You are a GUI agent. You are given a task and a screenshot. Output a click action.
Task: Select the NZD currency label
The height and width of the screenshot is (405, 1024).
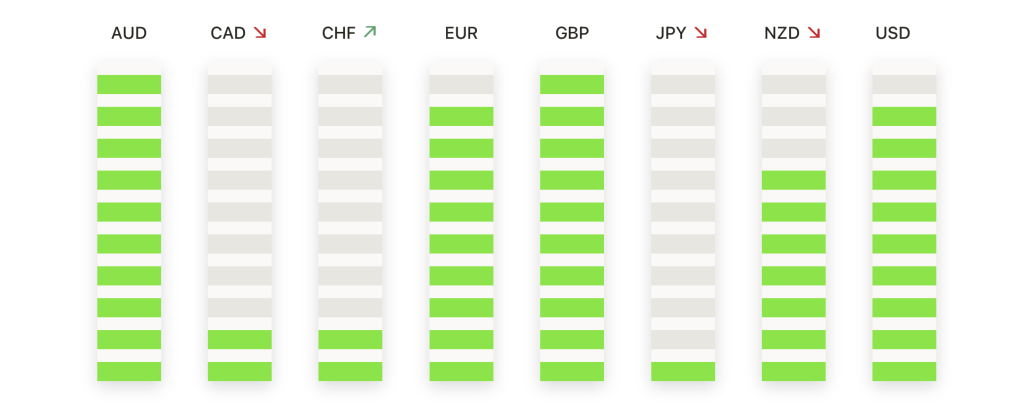pyautogui.click(x=781, y=34)
